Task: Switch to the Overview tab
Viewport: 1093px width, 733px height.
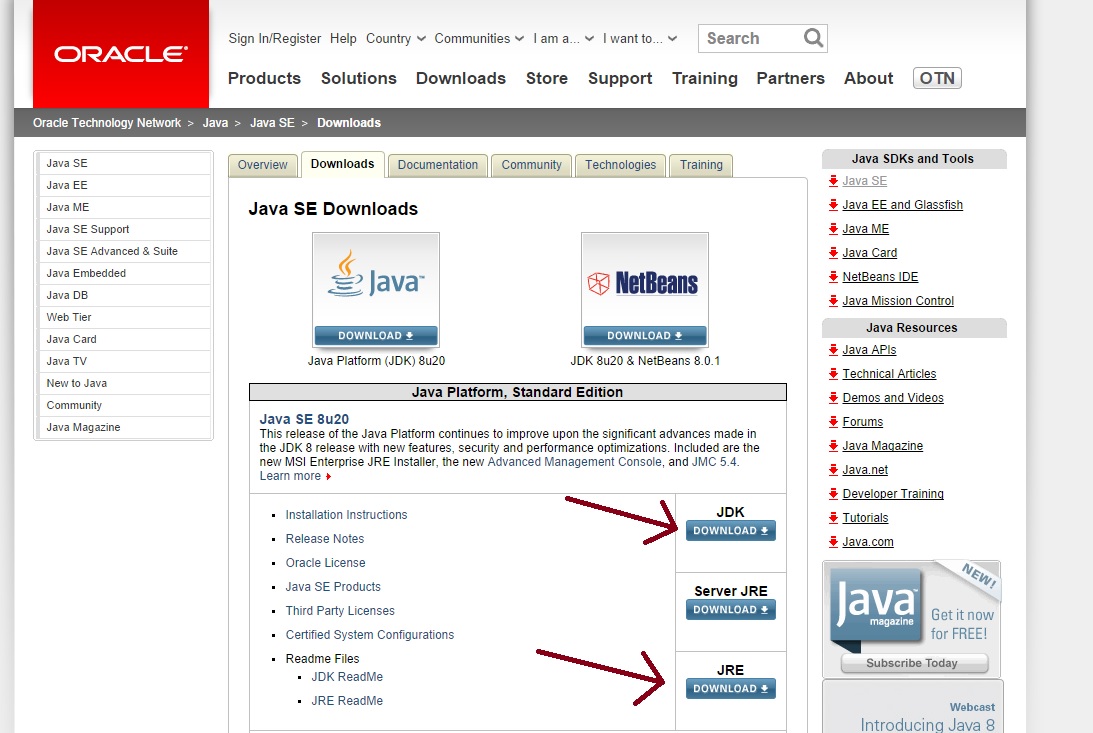Action: tap(263, 165)
